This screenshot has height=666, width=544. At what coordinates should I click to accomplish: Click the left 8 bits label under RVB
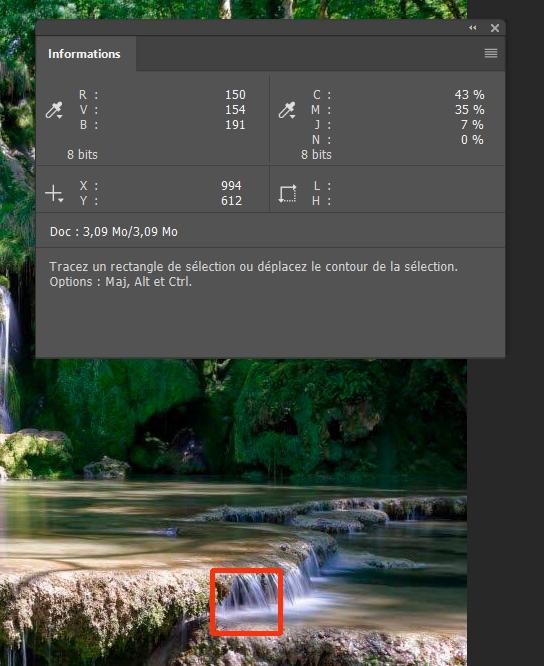click(x=82, y=154)
